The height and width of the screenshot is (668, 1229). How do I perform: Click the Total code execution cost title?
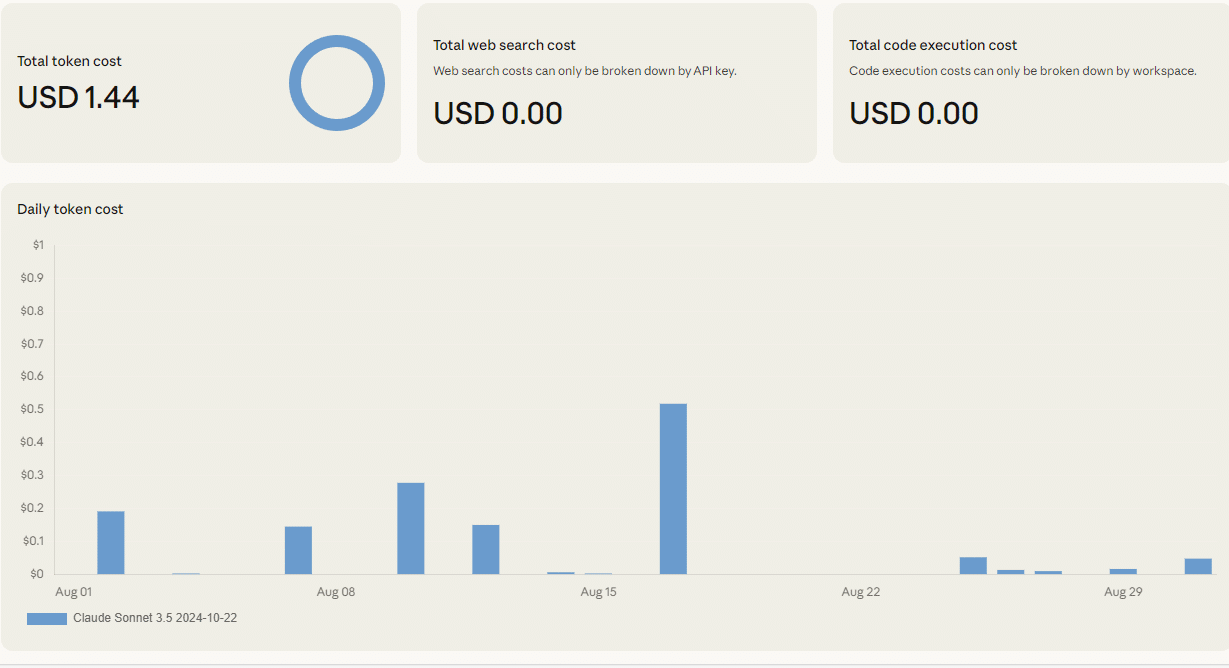pos(933,45)
